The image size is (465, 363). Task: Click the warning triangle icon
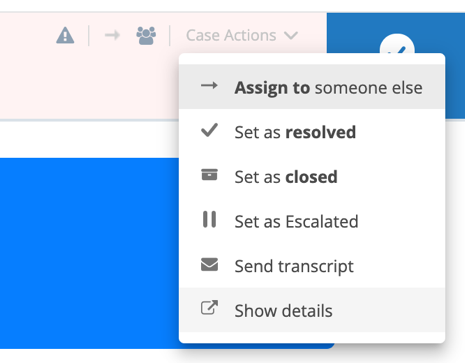65,35
